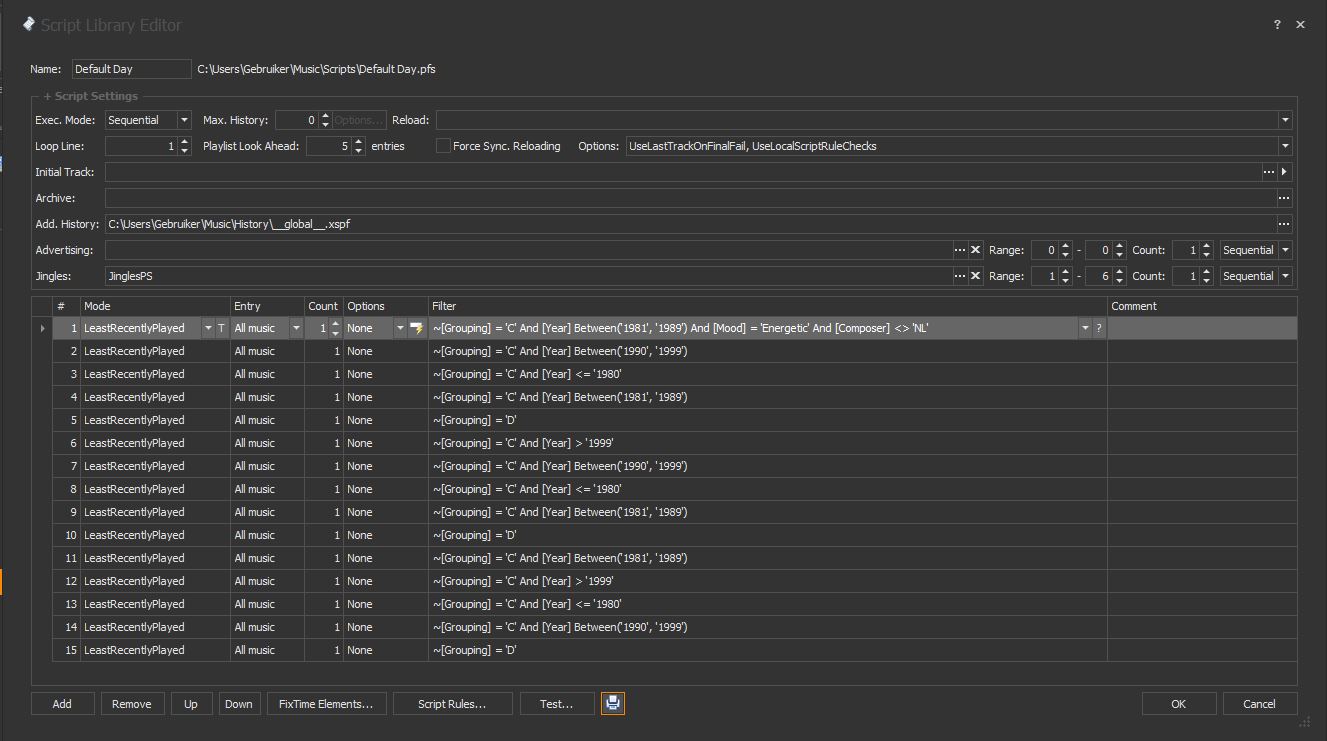Browse for the Archive file via ellipsis
Image resolution: width=1327 pixels, height=741 pixels.
point(1285,198)
